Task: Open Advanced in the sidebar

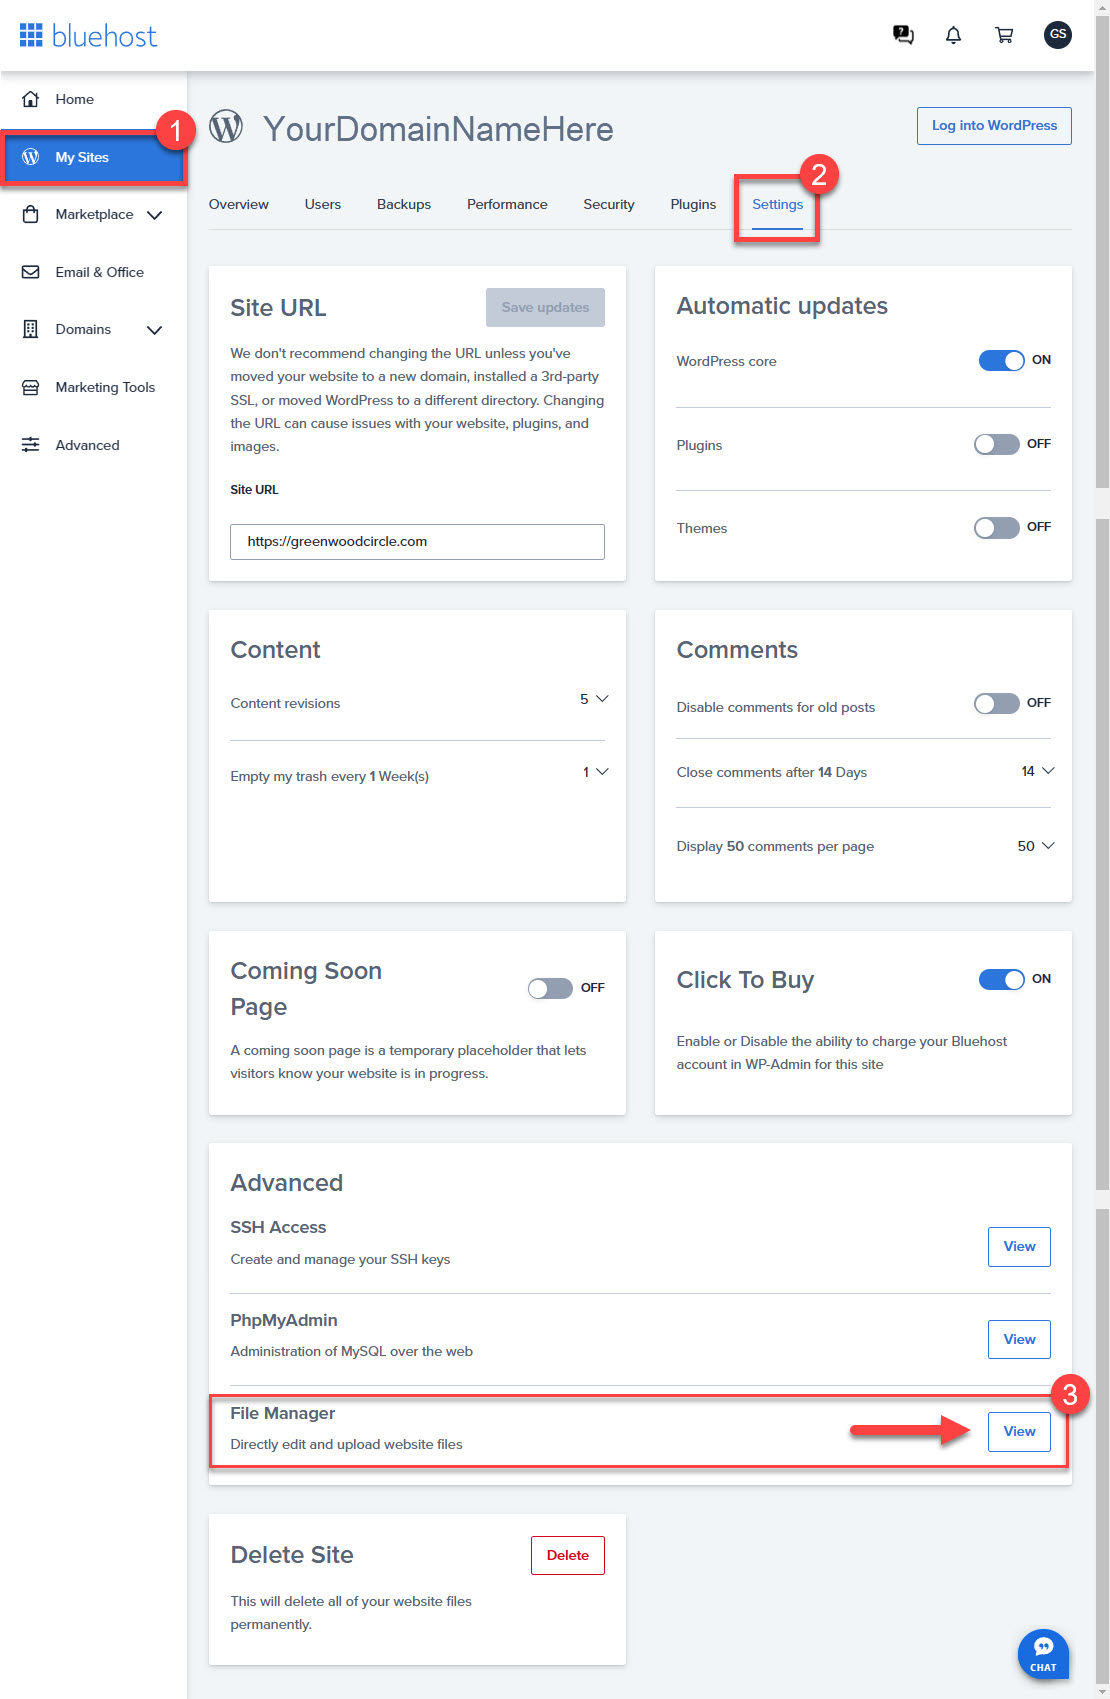Action: click(x=87, y=445)
